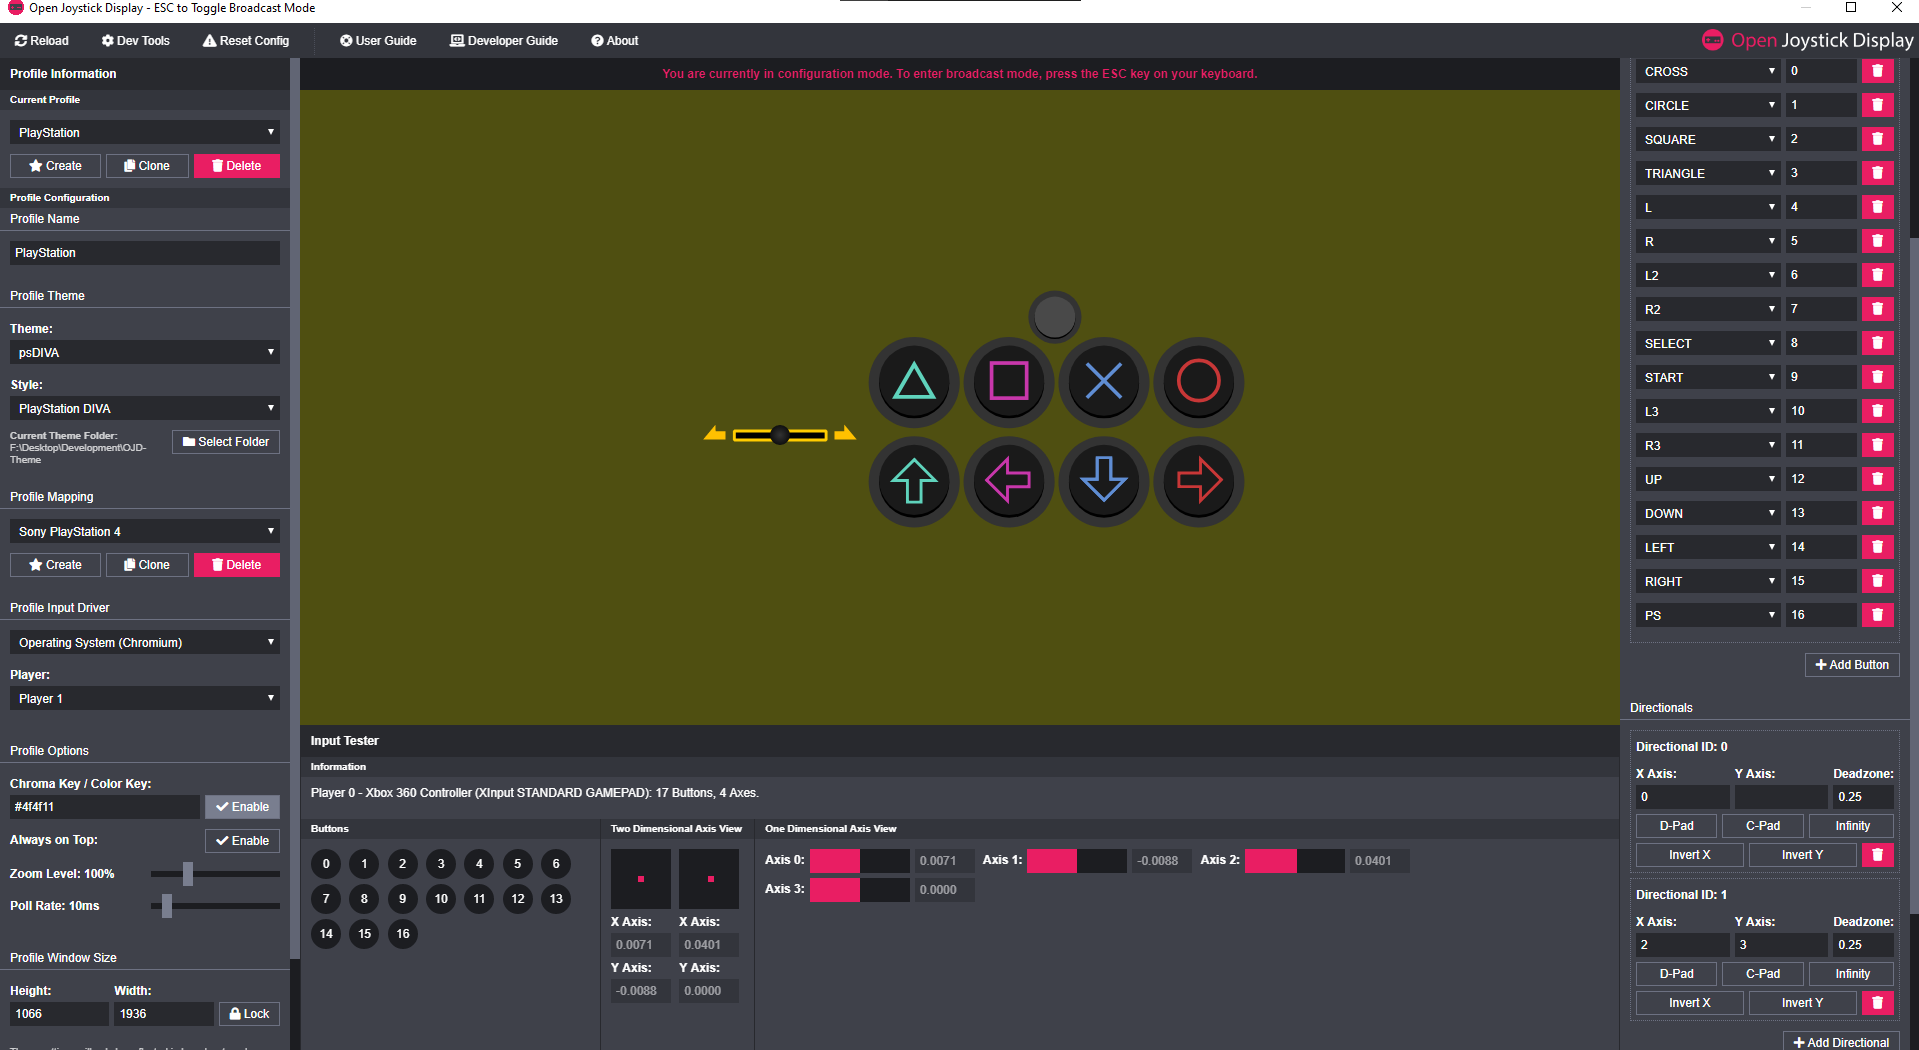This screenshot has width=1919, height=1050.
Task: Click the circle button icon in preview
Action: [1198, 382]
